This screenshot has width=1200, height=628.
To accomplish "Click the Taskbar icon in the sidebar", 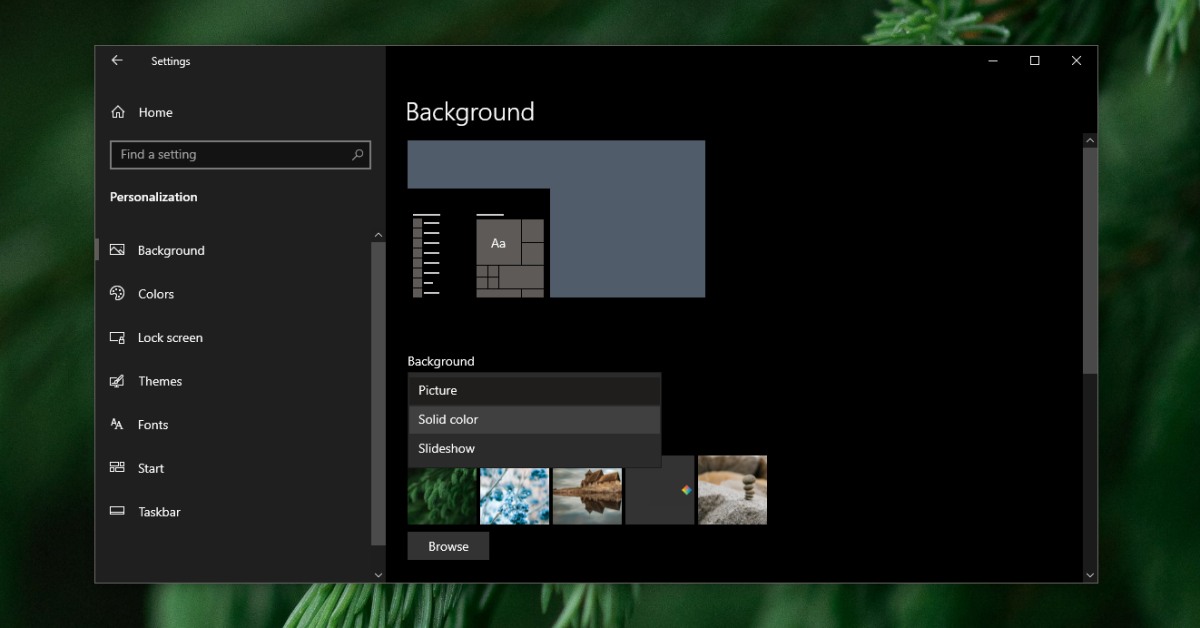I will 117,511.
